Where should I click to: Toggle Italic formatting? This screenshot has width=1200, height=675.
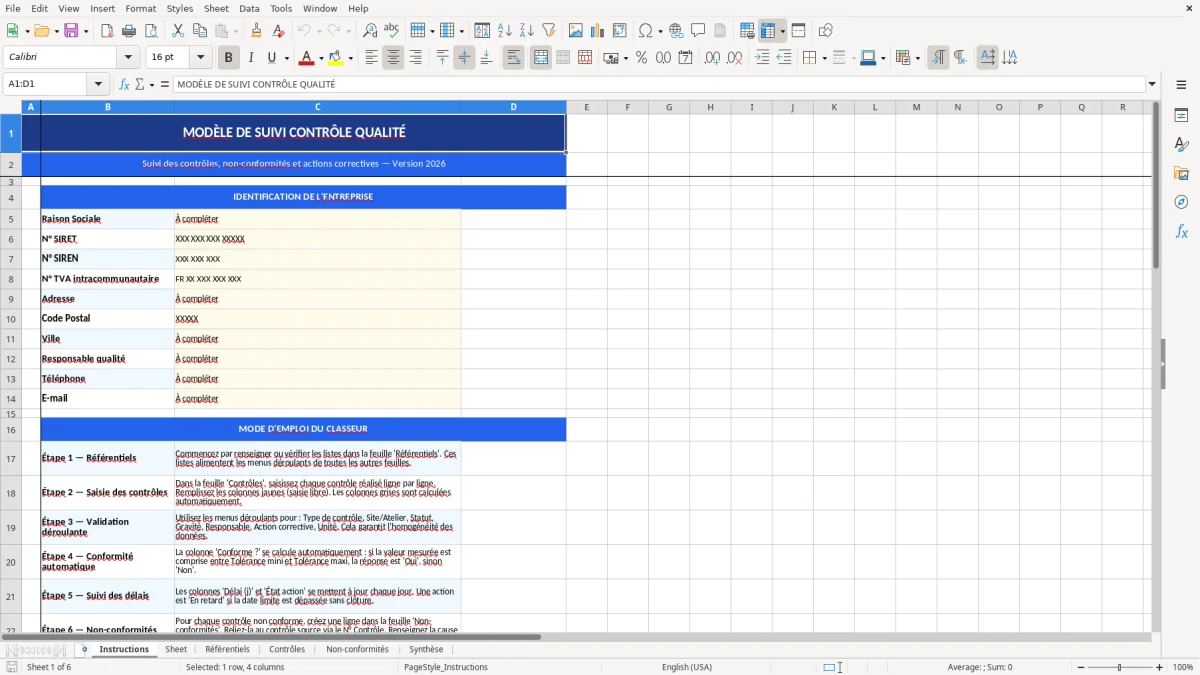(251, 58)
